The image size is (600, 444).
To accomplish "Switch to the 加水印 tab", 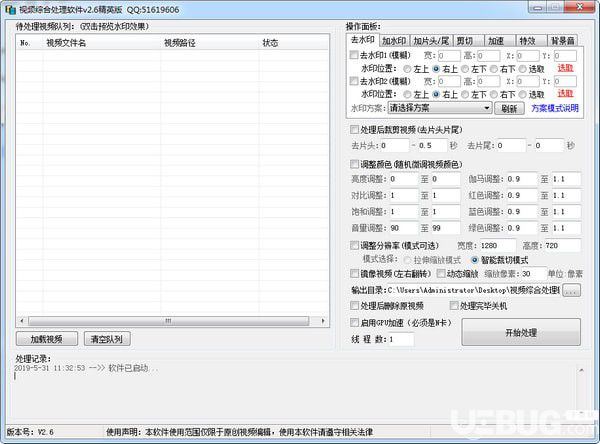I will 394,41.
